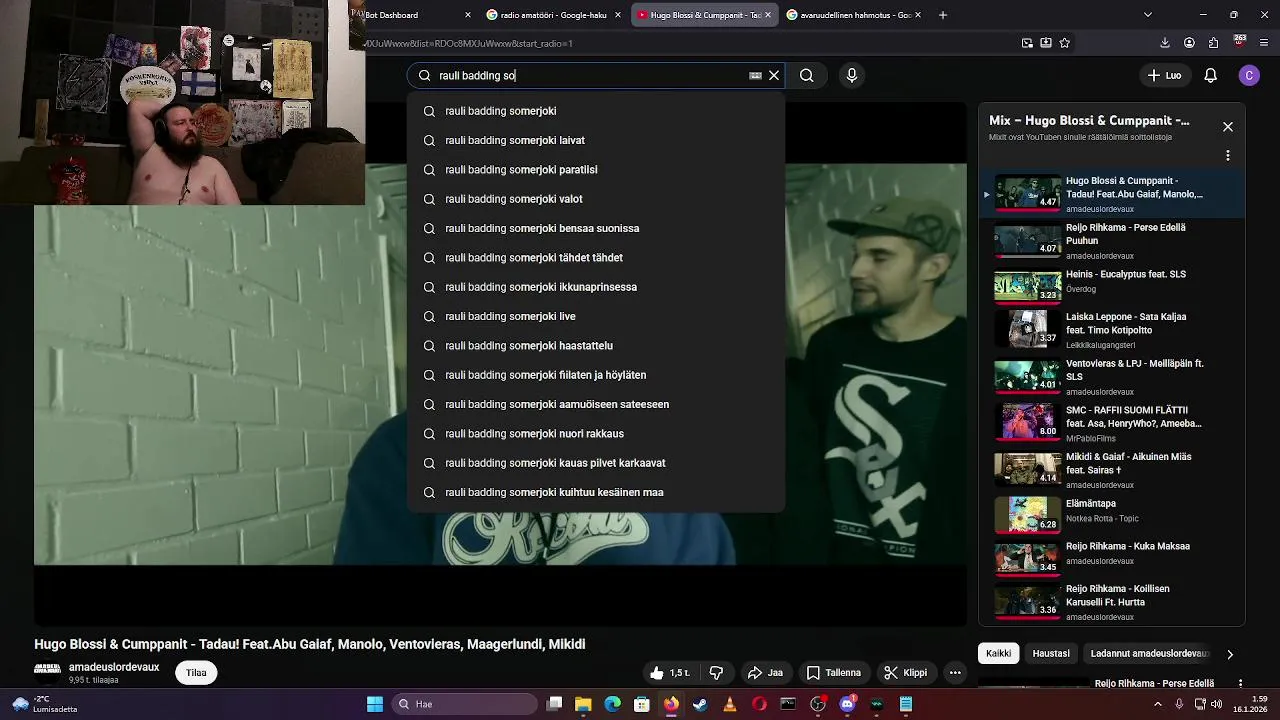The width and height of the screenshot is (1280, 720).
Task: Click the magnifier search submit button
Action: click(806, 75)
